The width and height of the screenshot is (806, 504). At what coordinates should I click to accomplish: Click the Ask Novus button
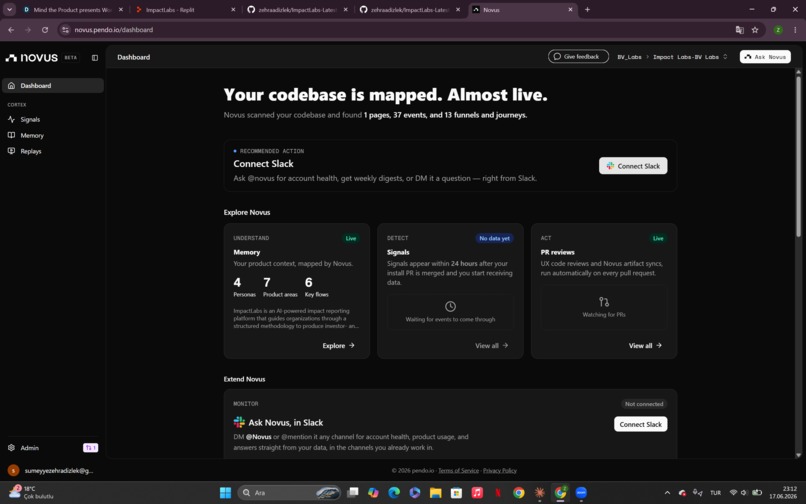pyautogui.click(x=765, y=57)
